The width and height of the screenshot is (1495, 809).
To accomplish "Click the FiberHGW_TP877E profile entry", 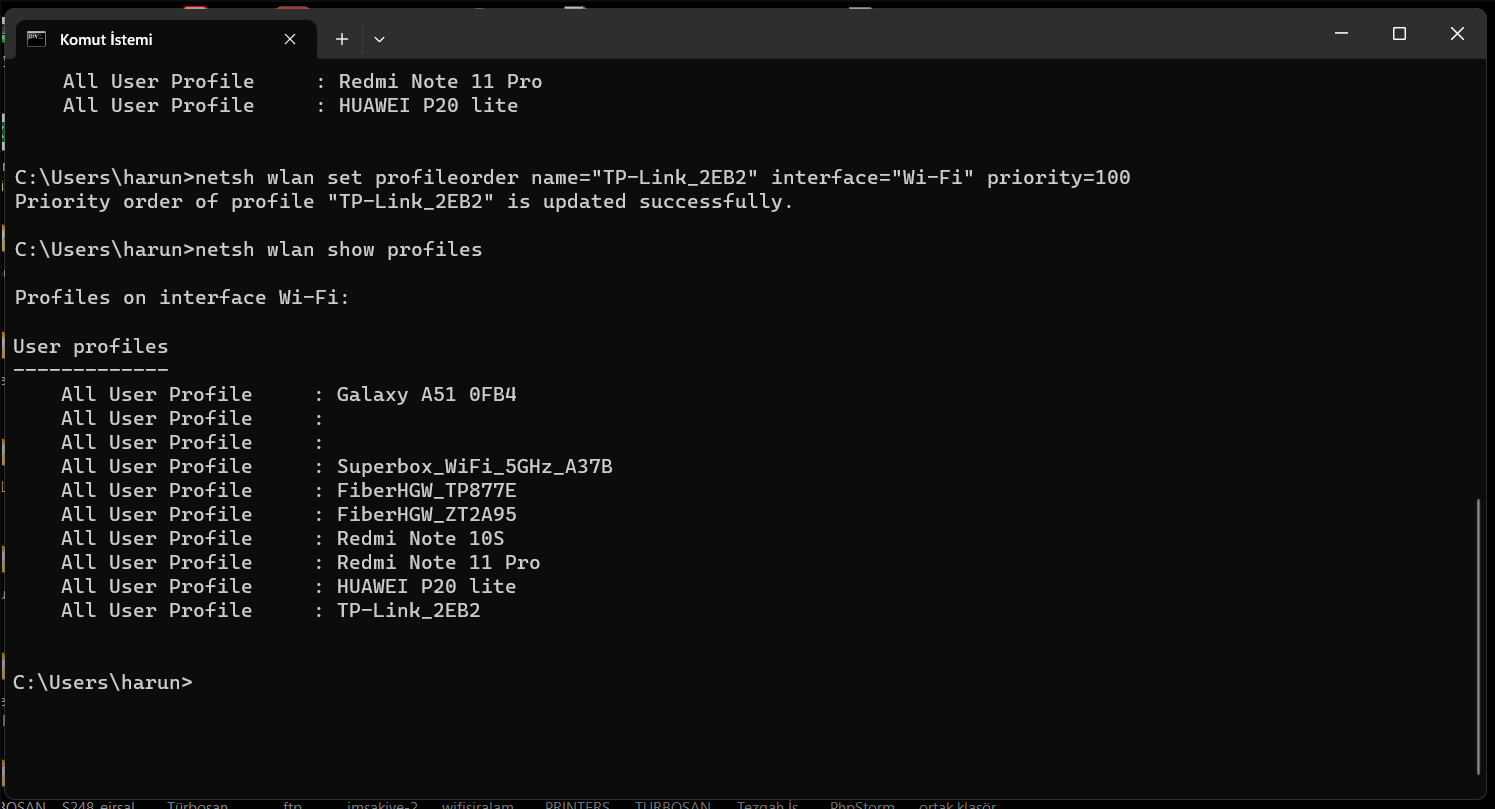I will pos(426,490).
